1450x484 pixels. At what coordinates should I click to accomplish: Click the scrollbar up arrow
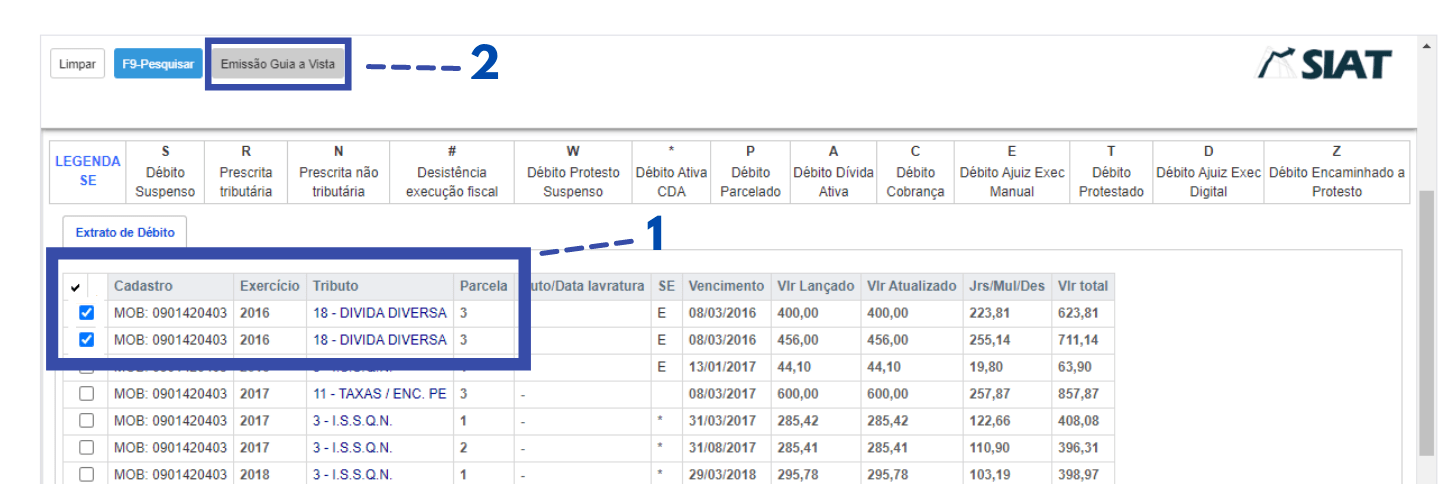[1427, 46]
